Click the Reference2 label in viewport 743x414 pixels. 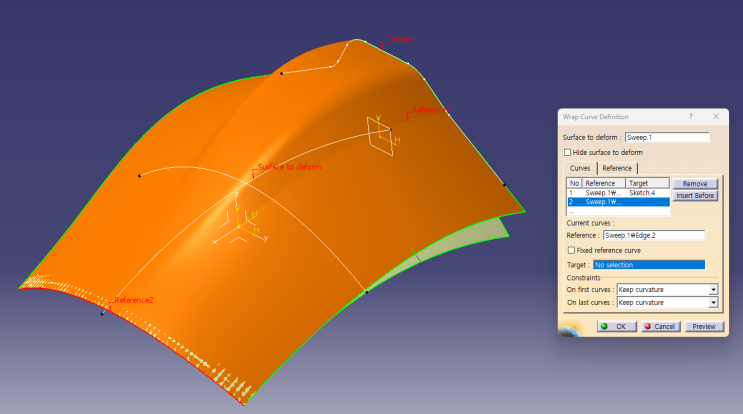click(x=134, y=300)
